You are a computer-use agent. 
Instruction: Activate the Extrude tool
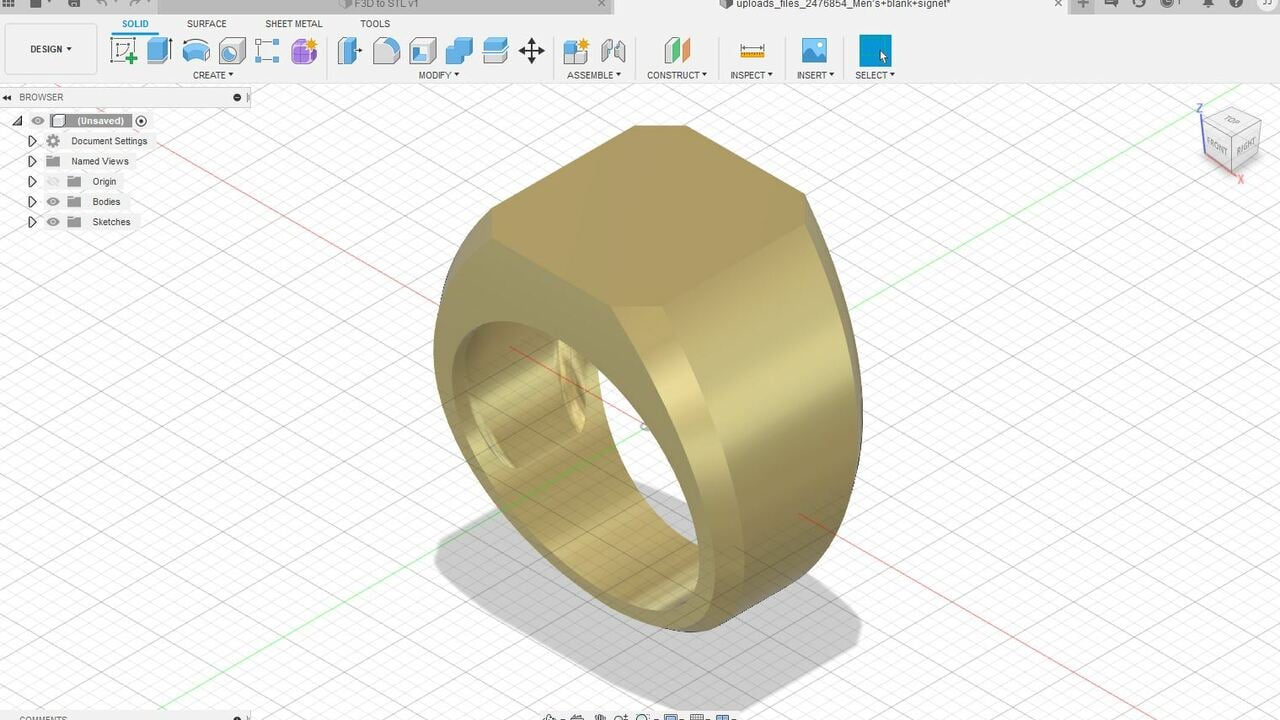pyautogui.click(x=160, y=50)
